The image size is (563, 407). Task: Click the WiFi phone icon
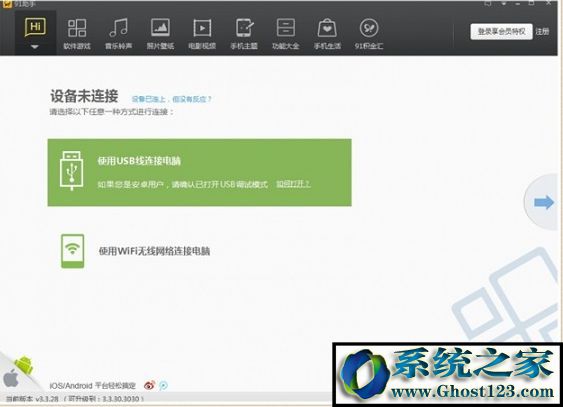73,251
